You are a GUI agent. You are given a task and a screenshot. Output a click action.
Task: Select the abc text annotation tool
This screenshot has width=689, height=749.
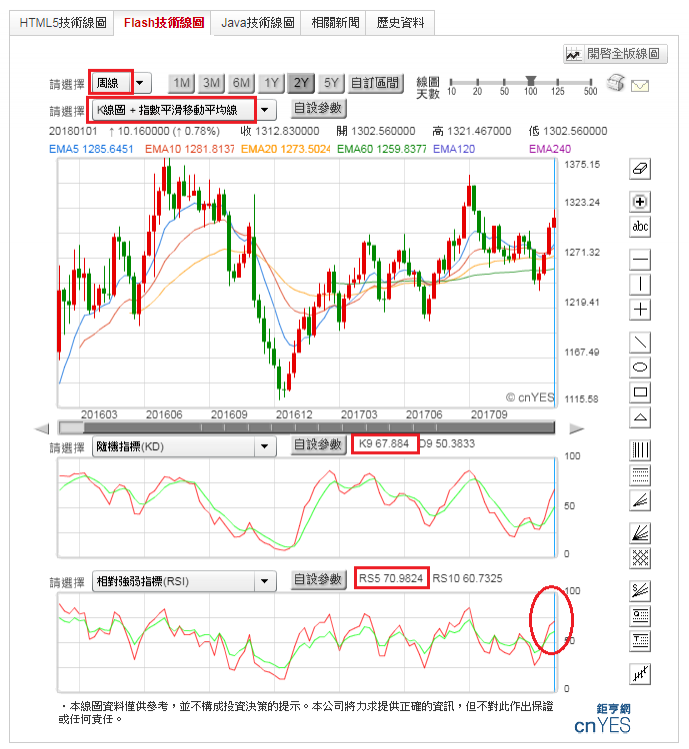(640, 226)
